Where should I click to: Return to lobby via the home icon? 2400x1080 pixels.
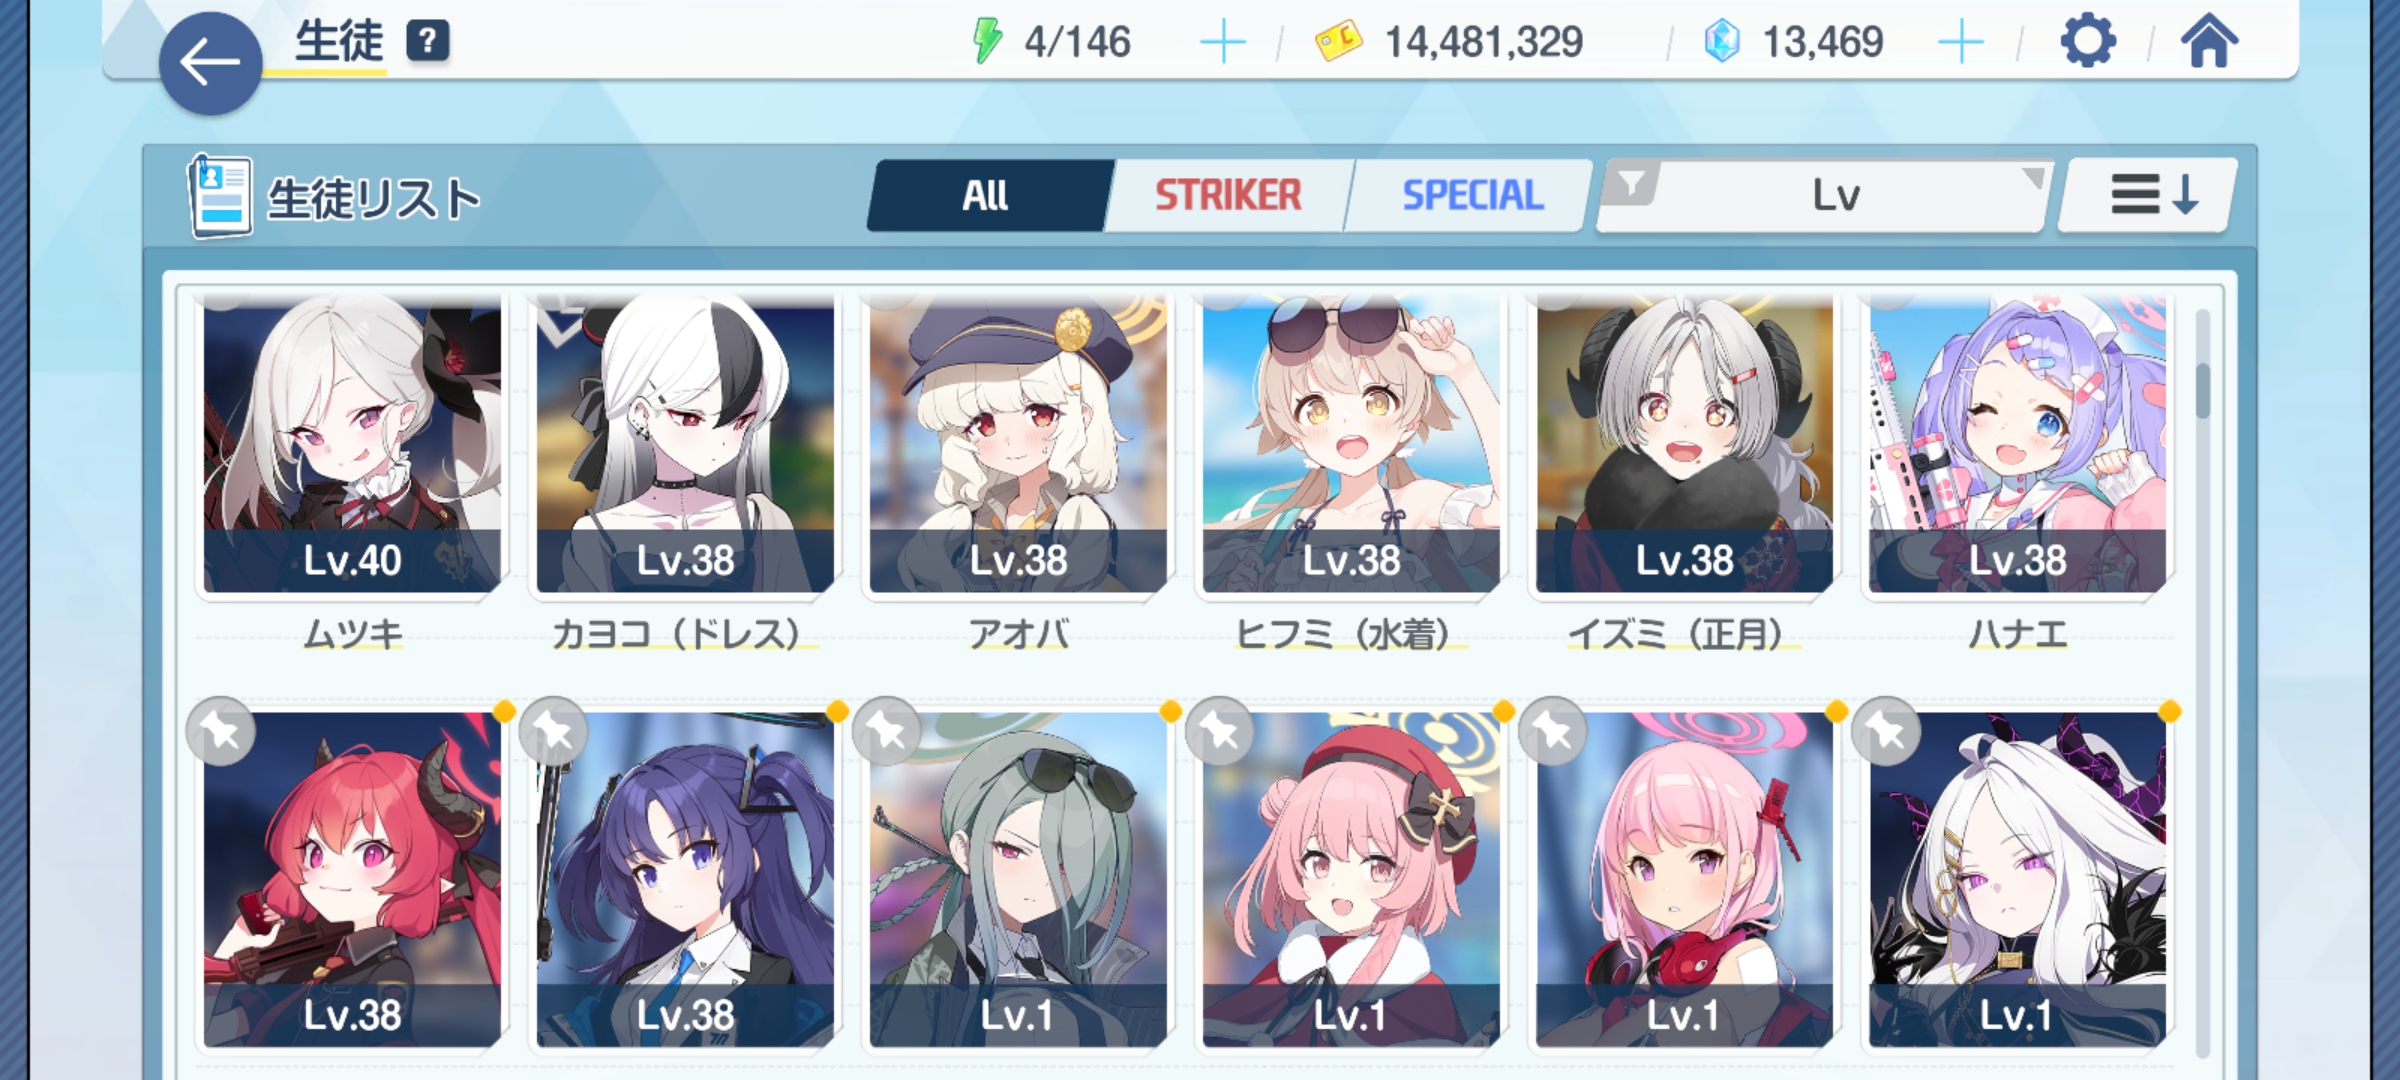(x=2209, y=42)
